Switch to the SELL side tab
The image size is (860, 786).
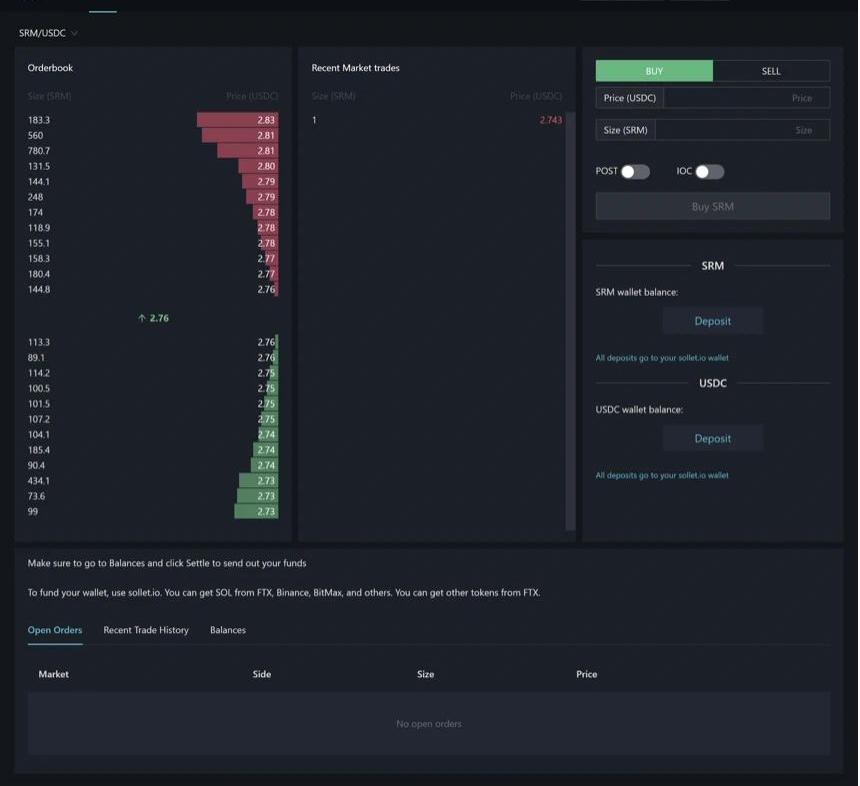[x=771, y=71]
